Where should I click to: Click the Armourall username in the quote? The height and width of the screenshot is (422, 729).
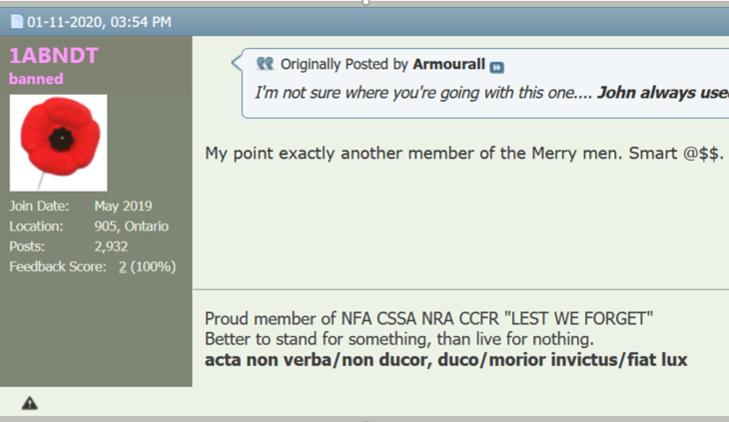click(448, 65)
